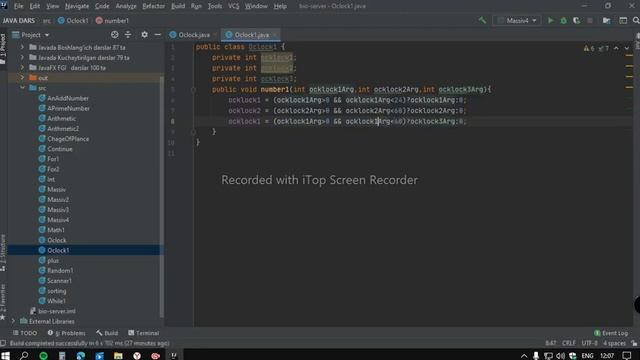Open Project panel settings gear
Screen dimensions: 640x360
point(144,35)
